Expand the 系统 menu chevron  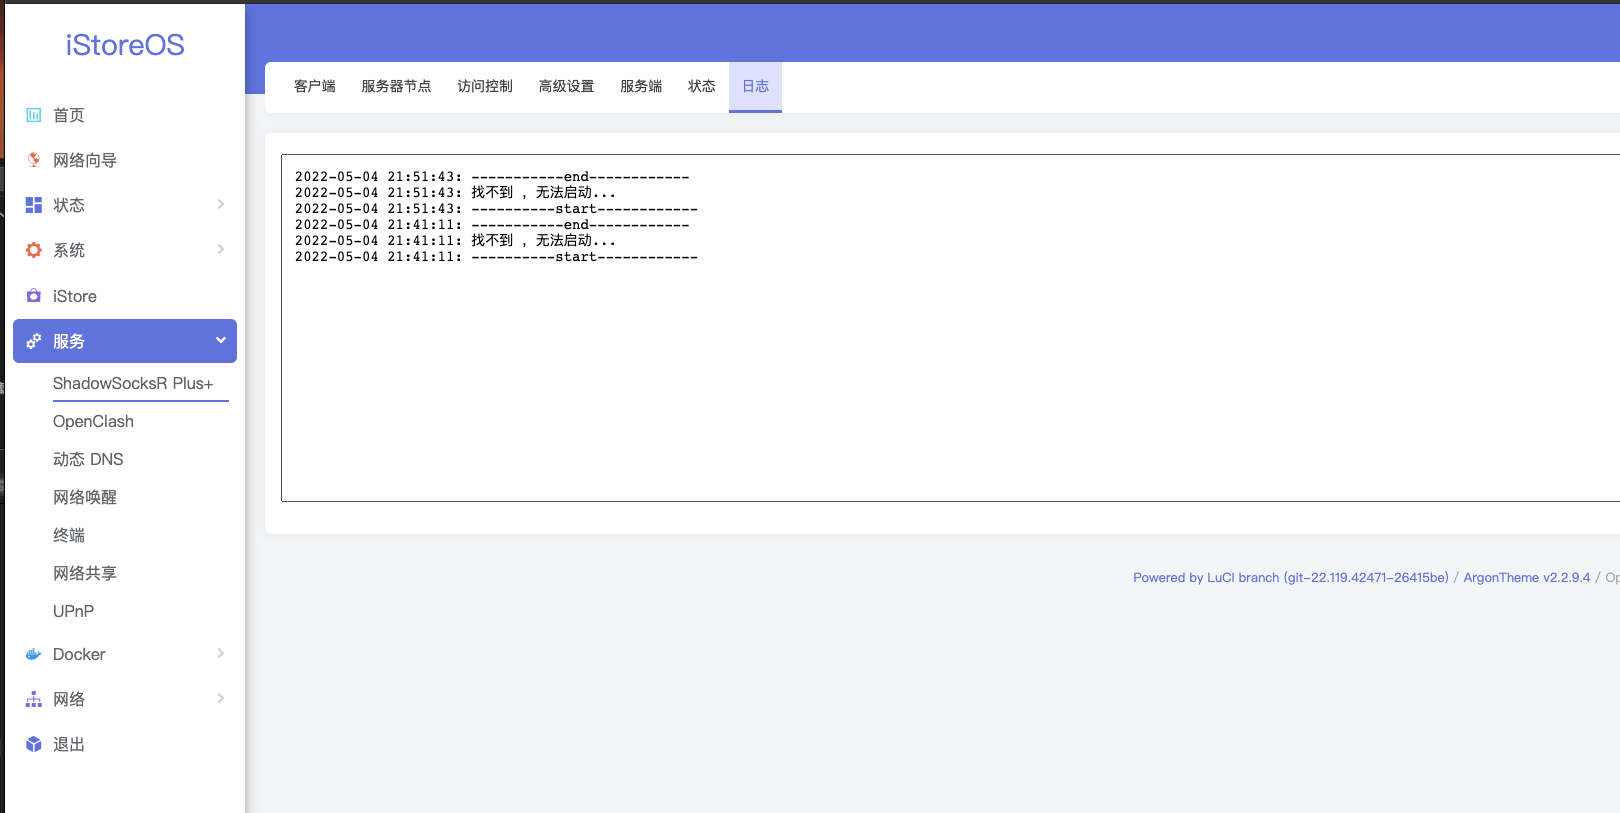click(220, 249)
